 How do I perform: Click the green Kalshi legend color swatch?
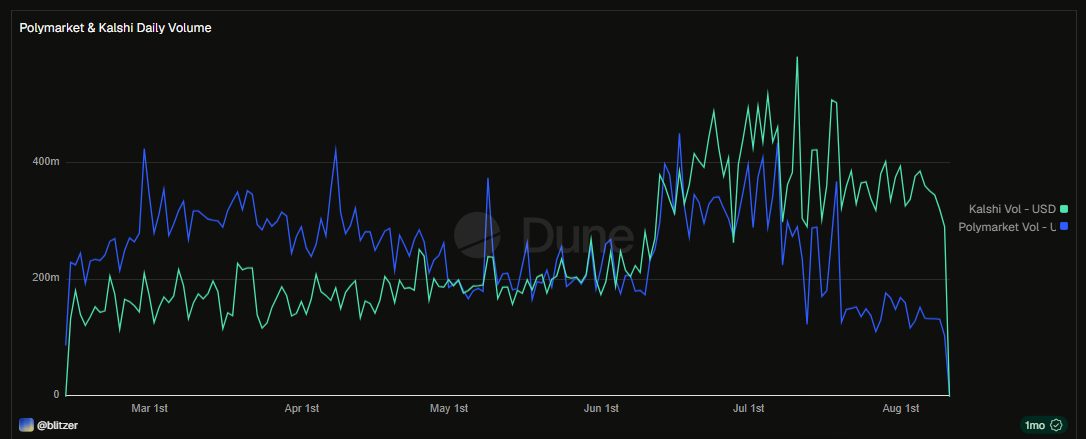tap(1064, 208)
